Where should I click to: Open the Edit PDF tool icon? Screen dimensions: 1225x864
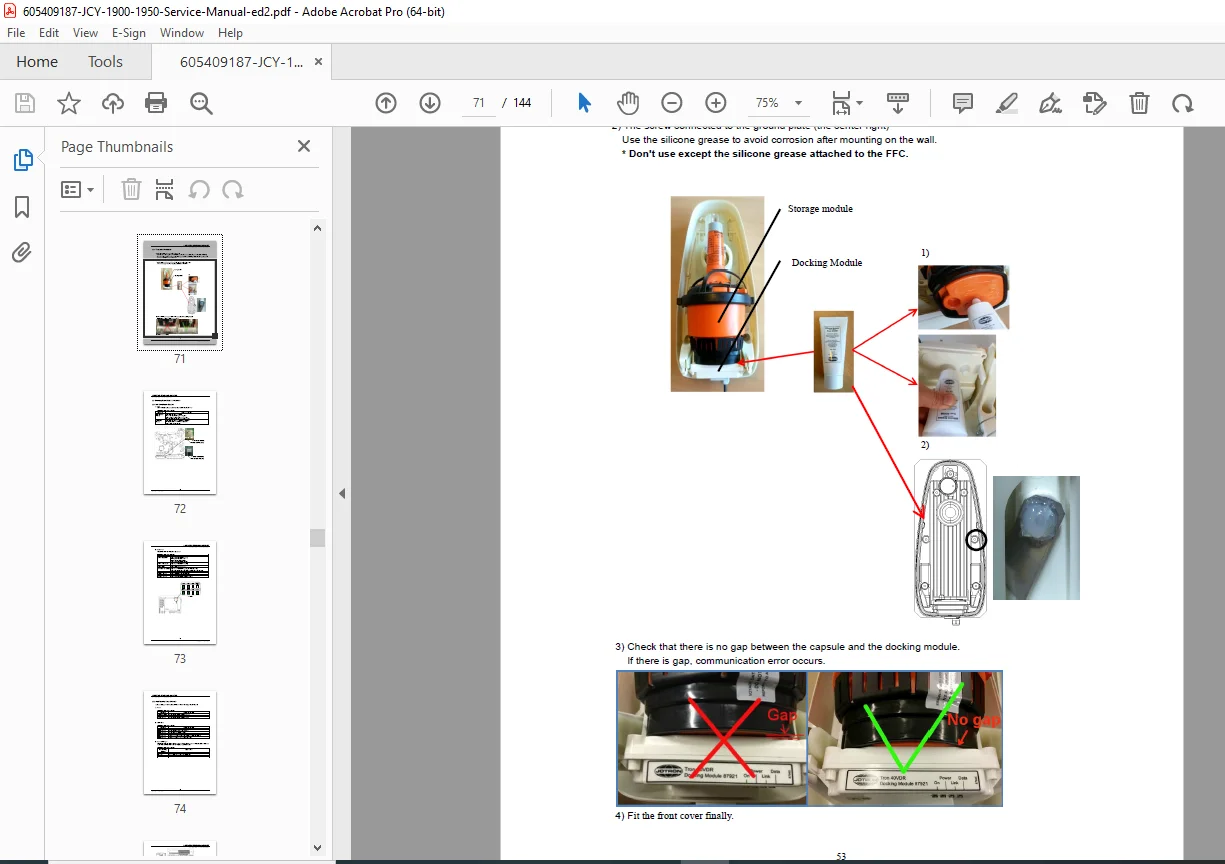(x=1095, y=103)
